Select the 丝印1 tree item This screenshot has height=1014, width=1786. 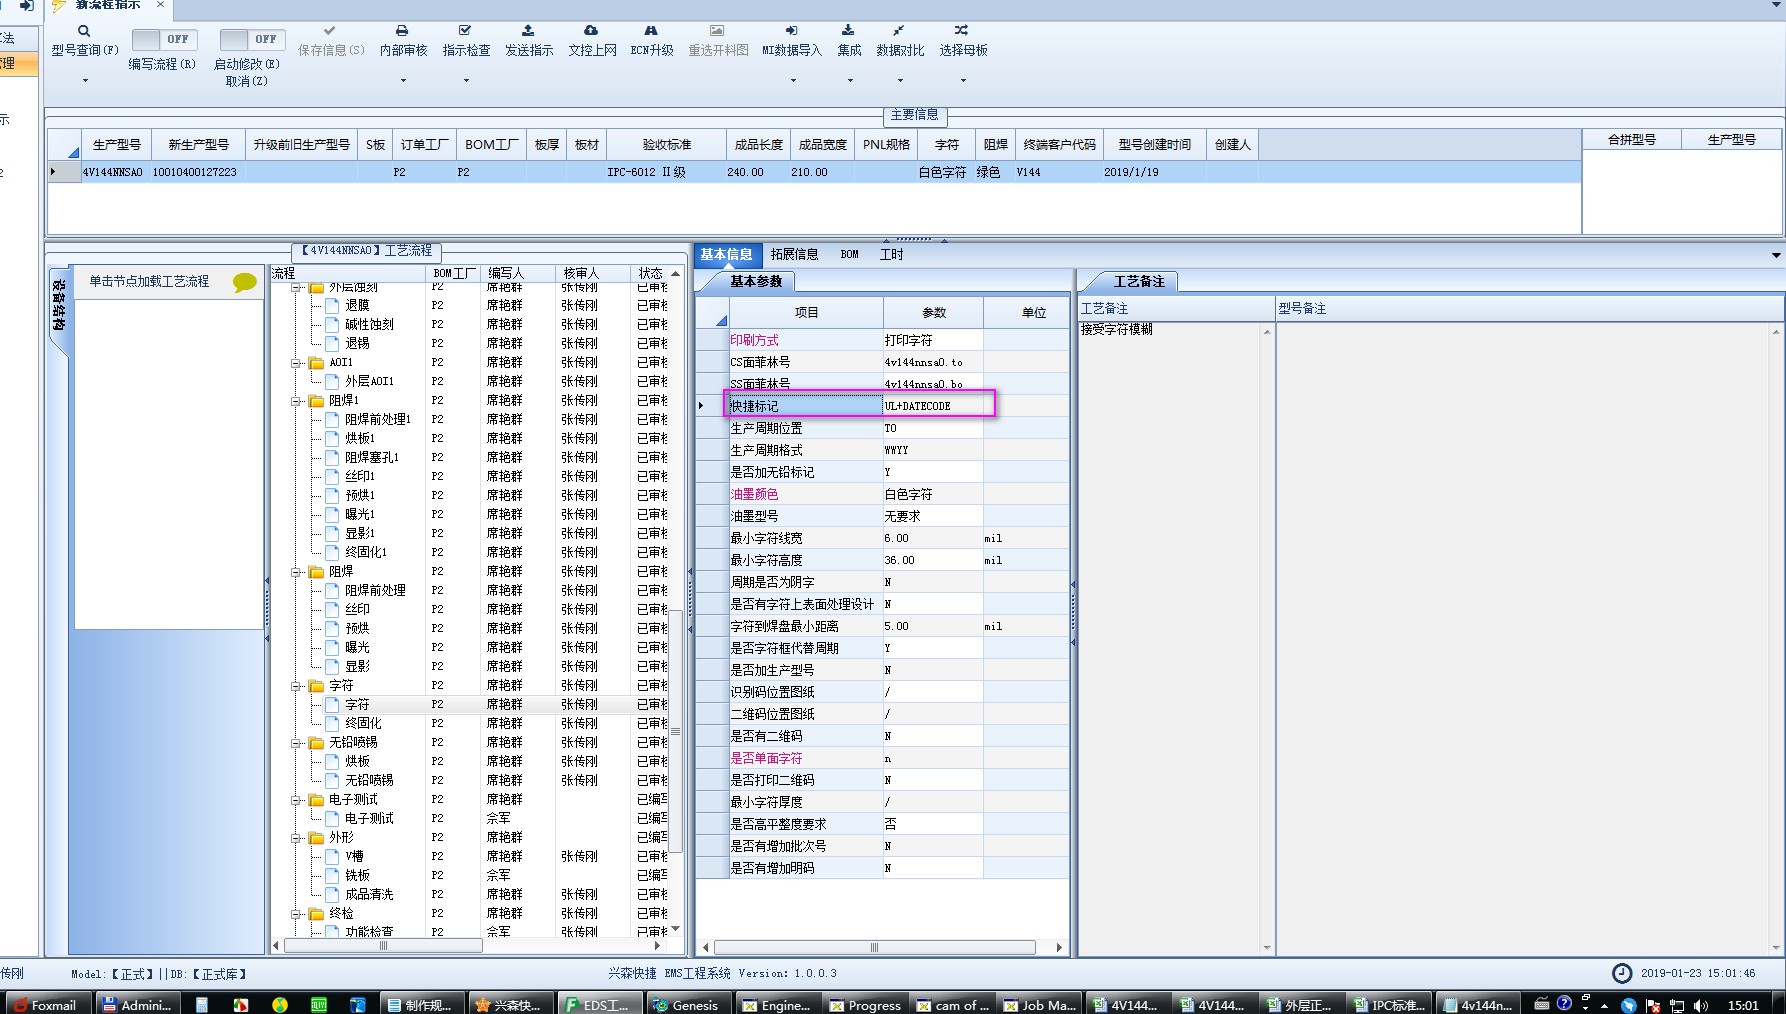tap(360, 477)
